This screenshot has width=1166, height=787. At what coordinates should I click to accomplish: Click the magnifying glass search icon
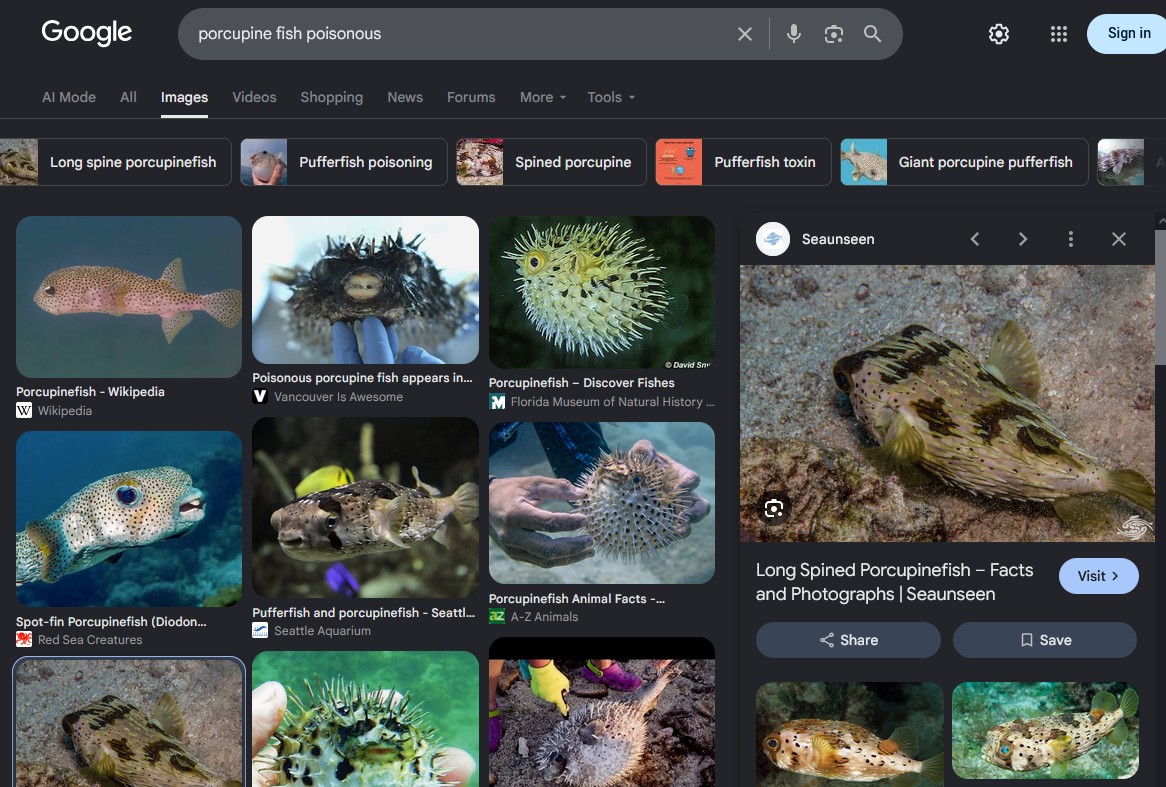872,33
